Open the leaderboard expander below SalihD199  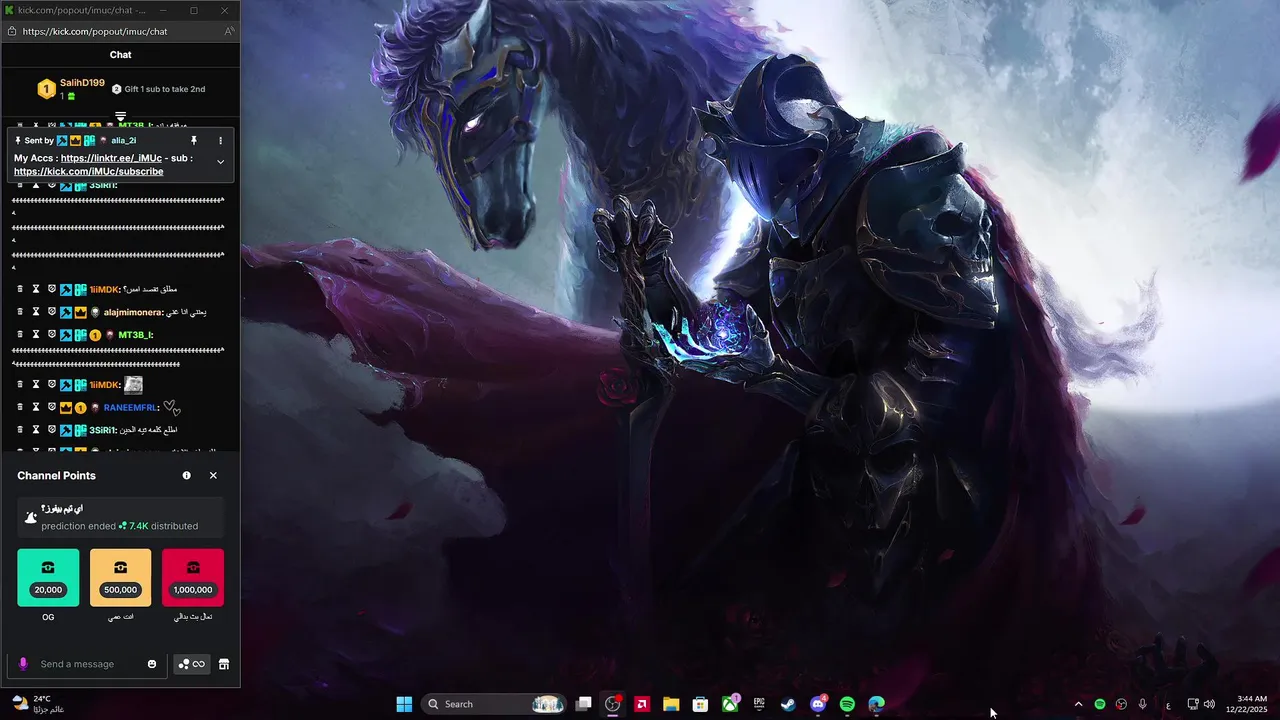tap(120, 116)
